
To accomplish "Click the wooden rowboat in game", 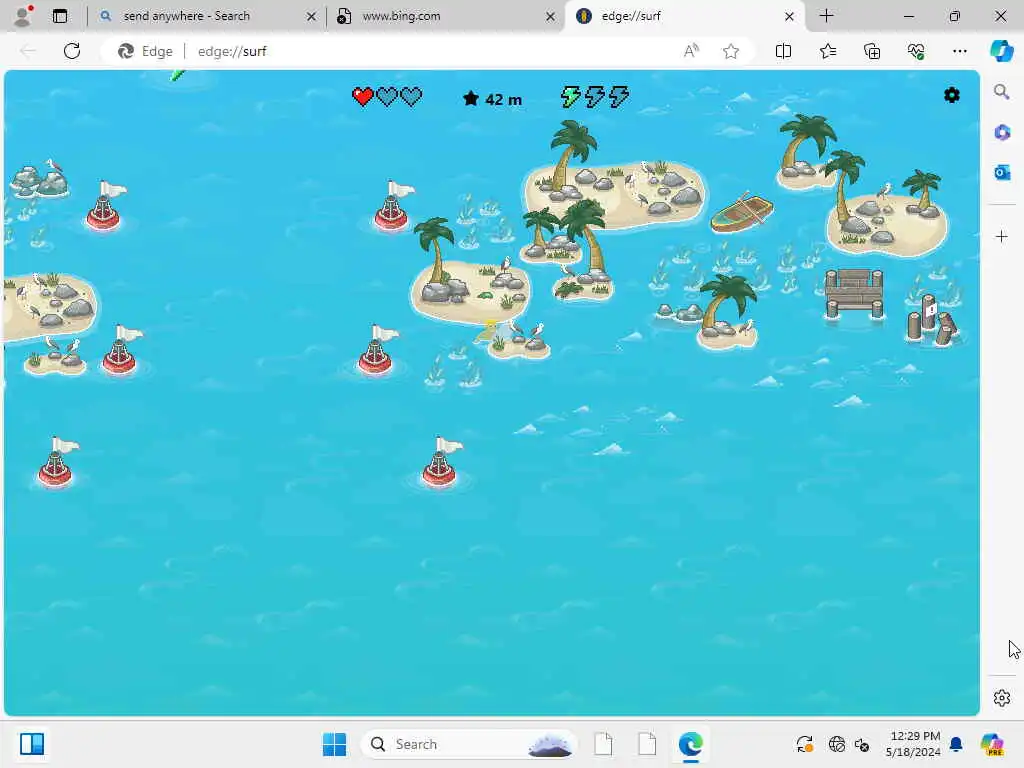I will click(742, 212).
